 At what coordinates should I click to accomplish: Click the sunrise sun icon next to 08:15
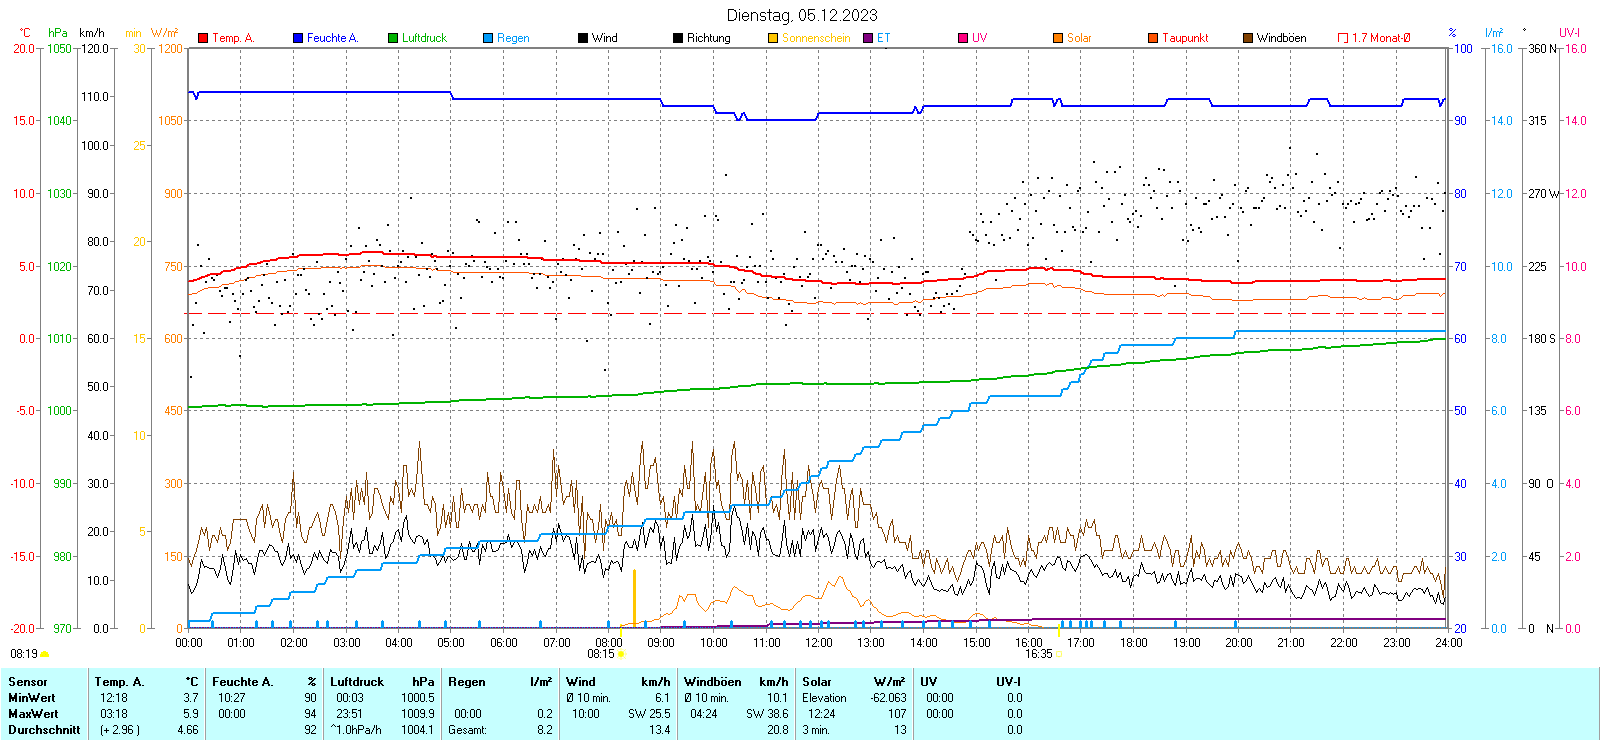coord(621,654)
